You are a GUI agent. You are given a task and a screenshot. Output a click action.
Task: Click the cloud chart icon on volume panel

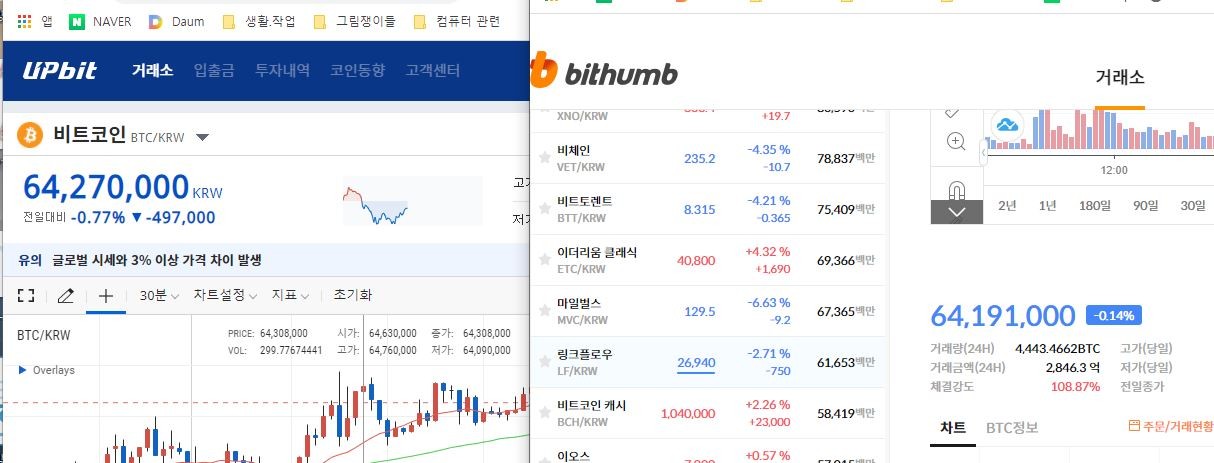click(1006, 125)
